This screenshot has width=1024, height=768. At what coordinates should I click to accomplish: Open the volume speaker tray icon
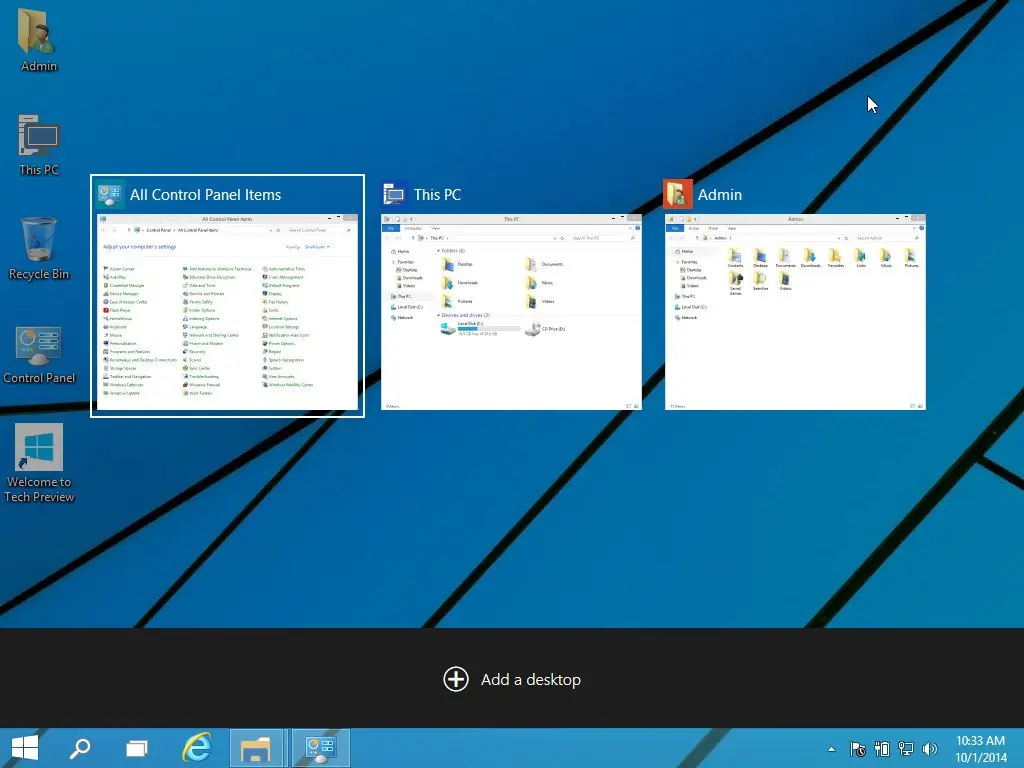930,749
